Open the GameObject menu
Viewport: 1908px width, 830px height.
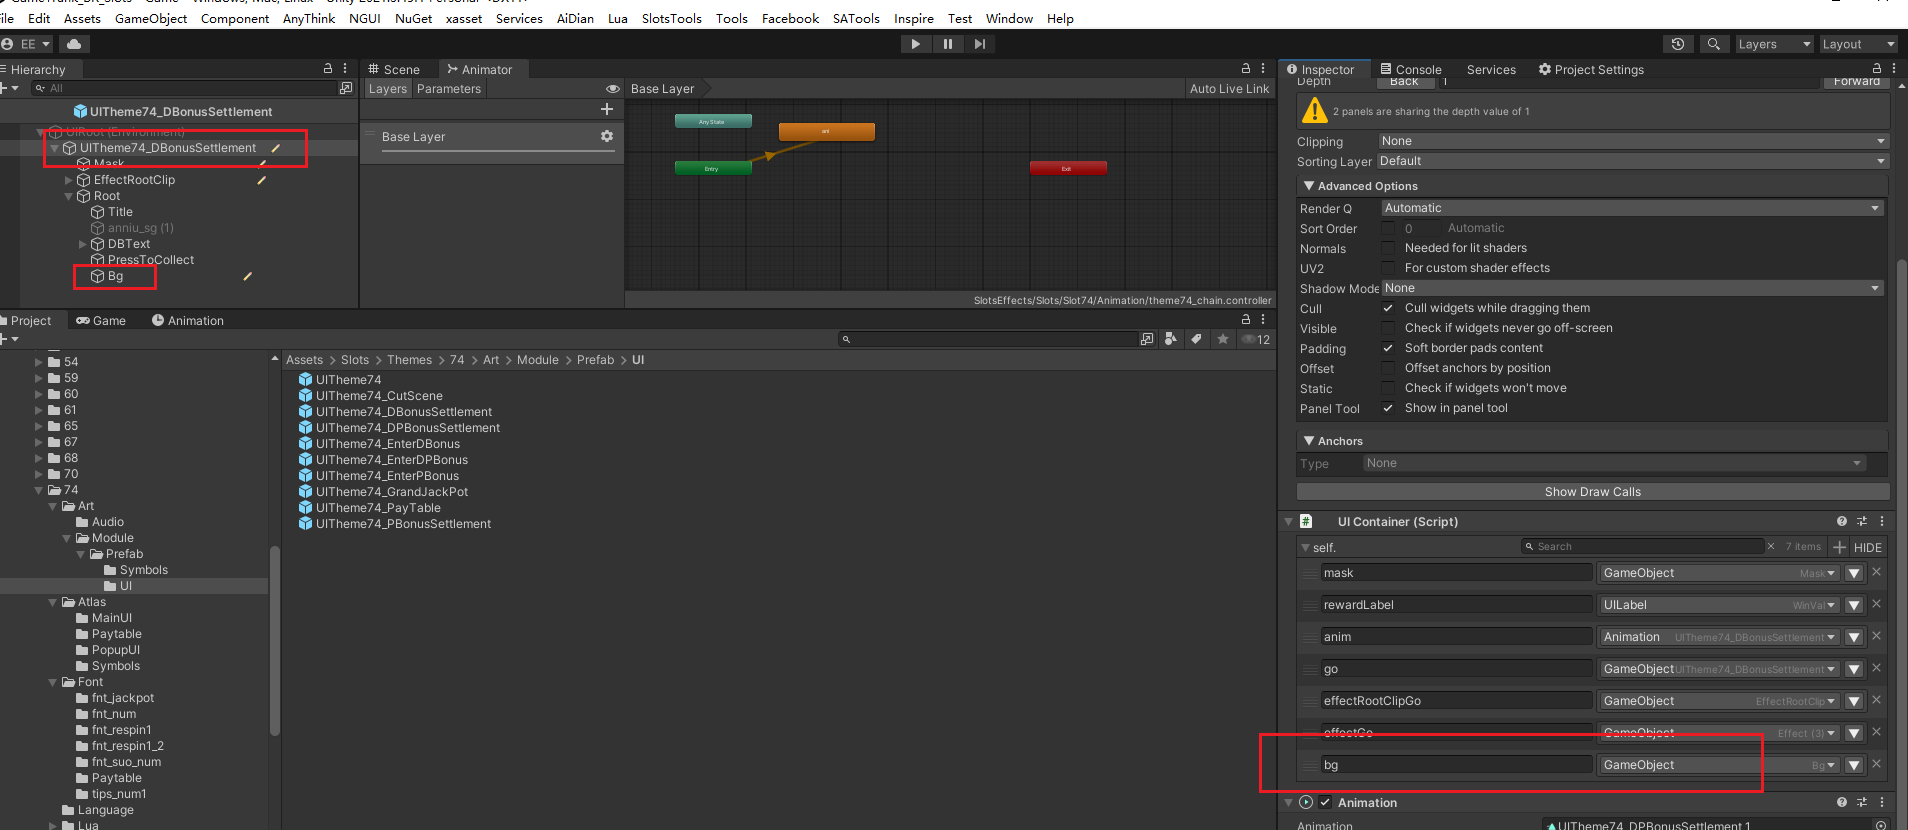(x=151, y=18)
